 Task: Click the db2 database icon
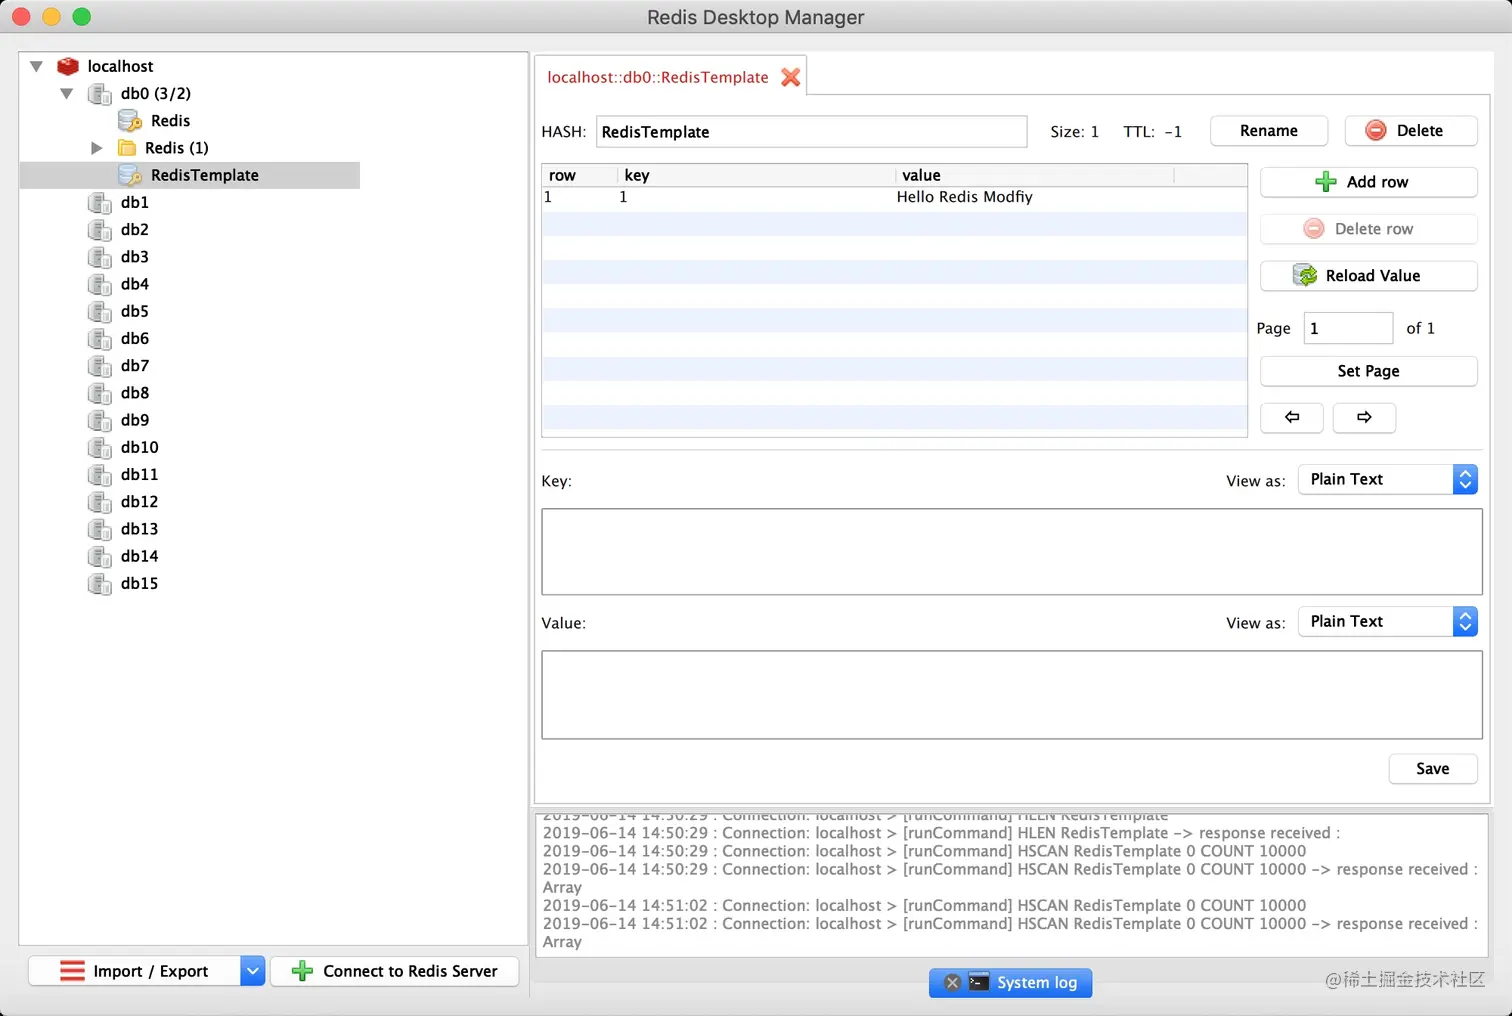tap(100, 229)
